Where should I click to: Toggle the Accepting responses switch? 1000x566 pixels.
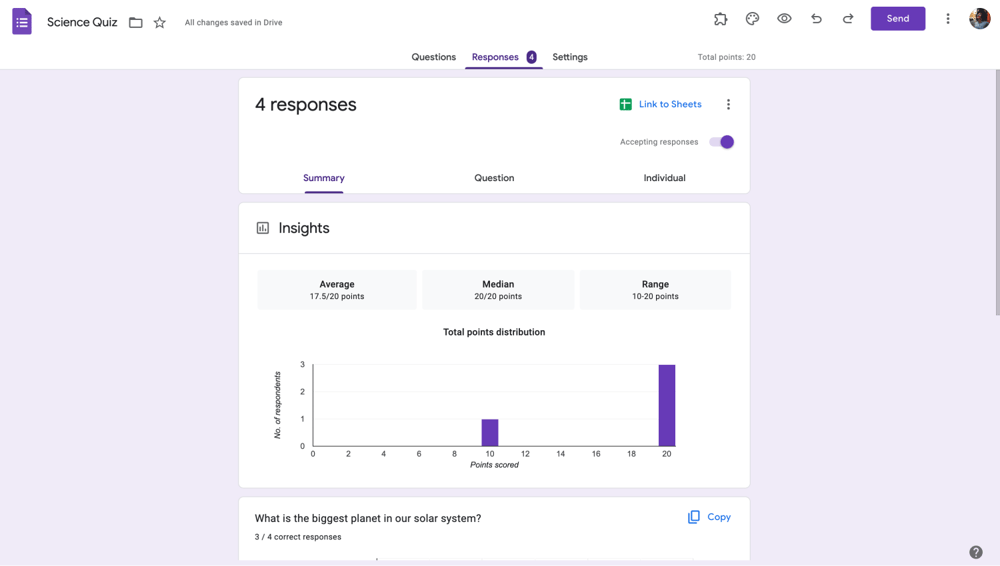click(722, 142)
